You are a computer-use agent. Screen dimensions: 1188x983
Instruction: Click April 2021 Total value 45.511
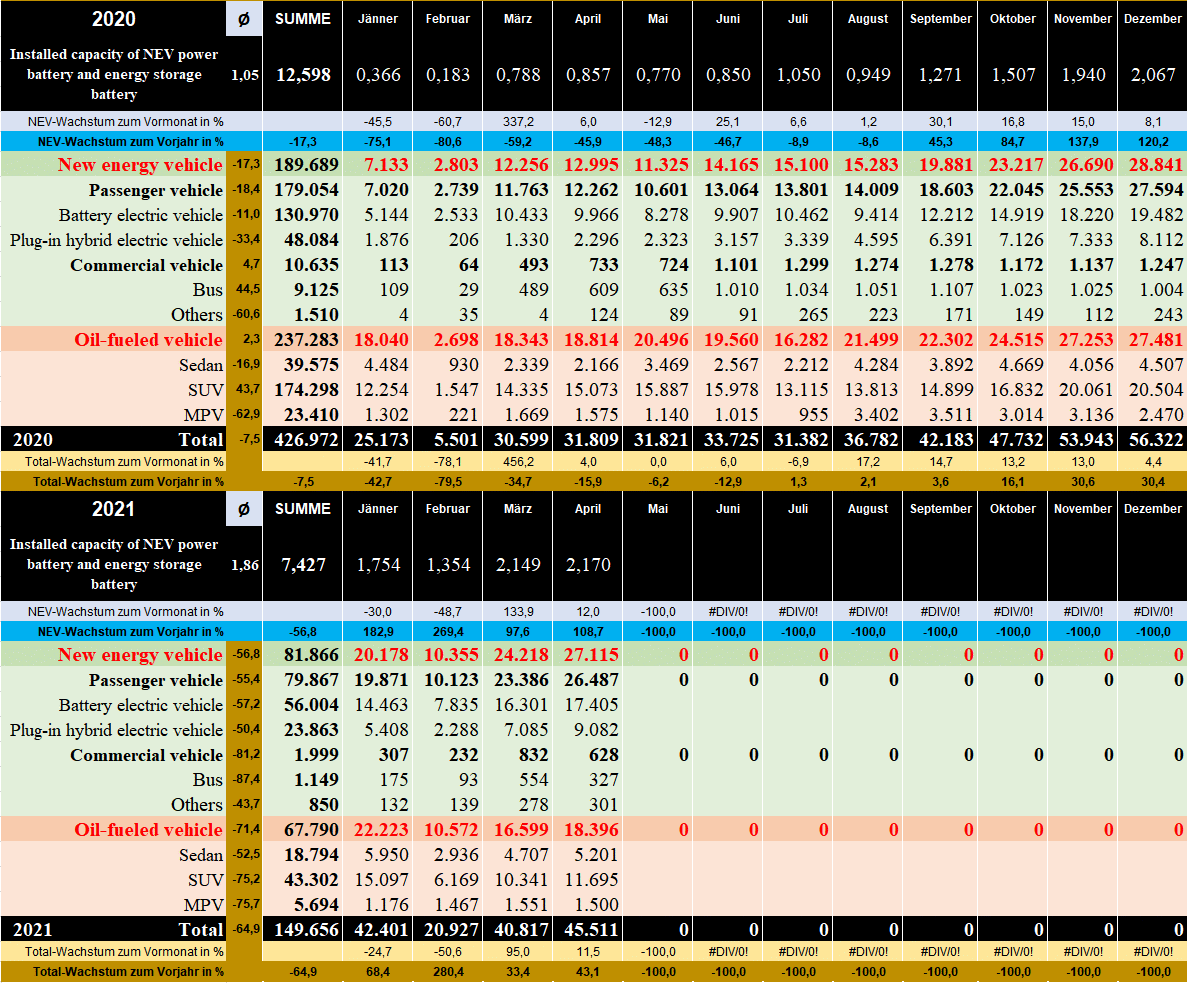pos(588,930)
